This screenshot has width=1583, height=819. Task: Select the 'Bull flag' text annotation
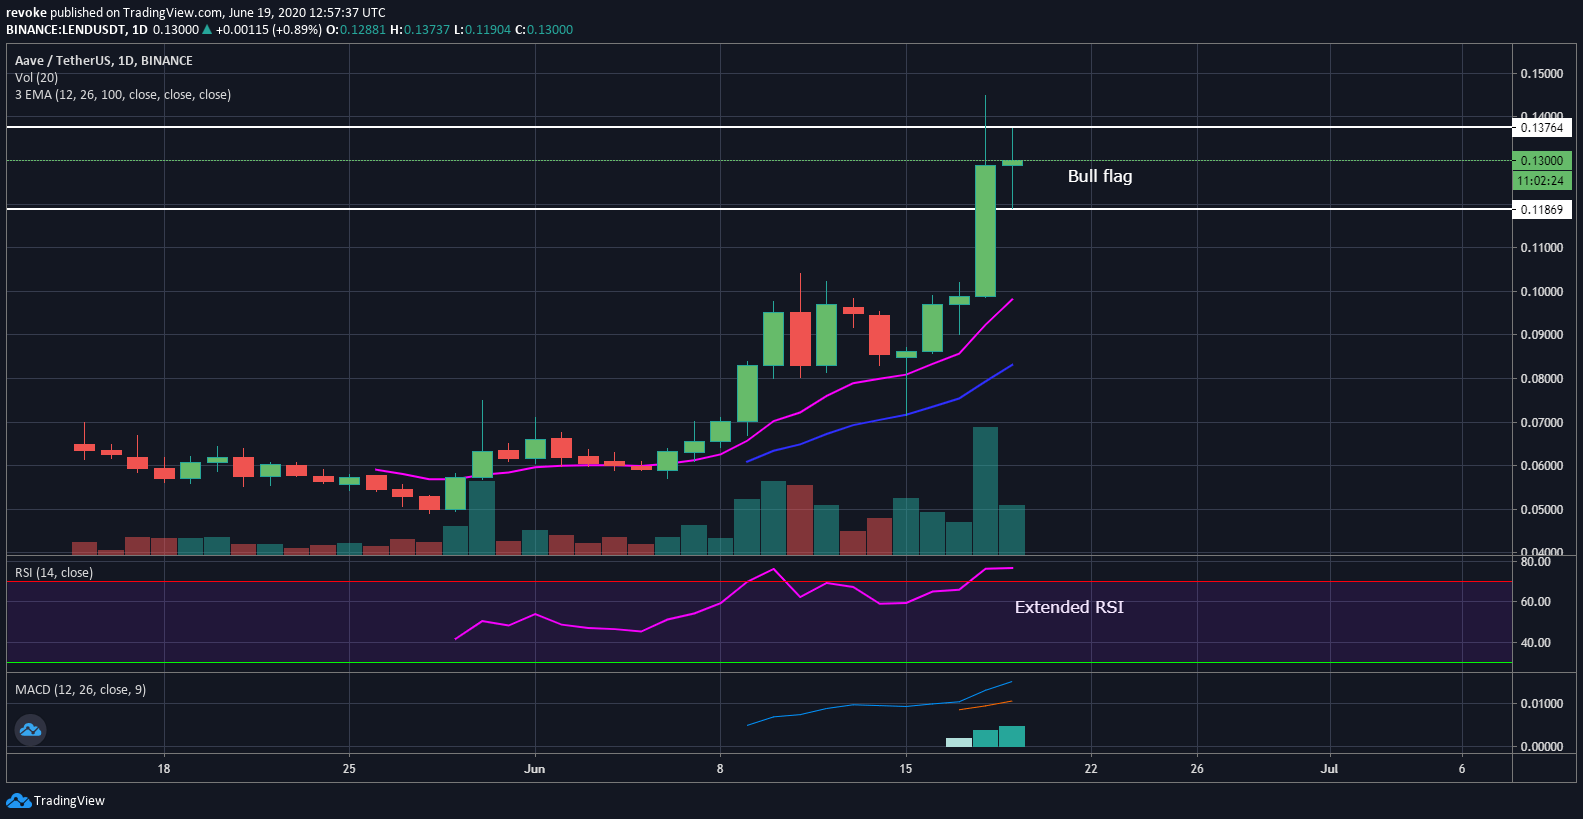coord(1099,176)
